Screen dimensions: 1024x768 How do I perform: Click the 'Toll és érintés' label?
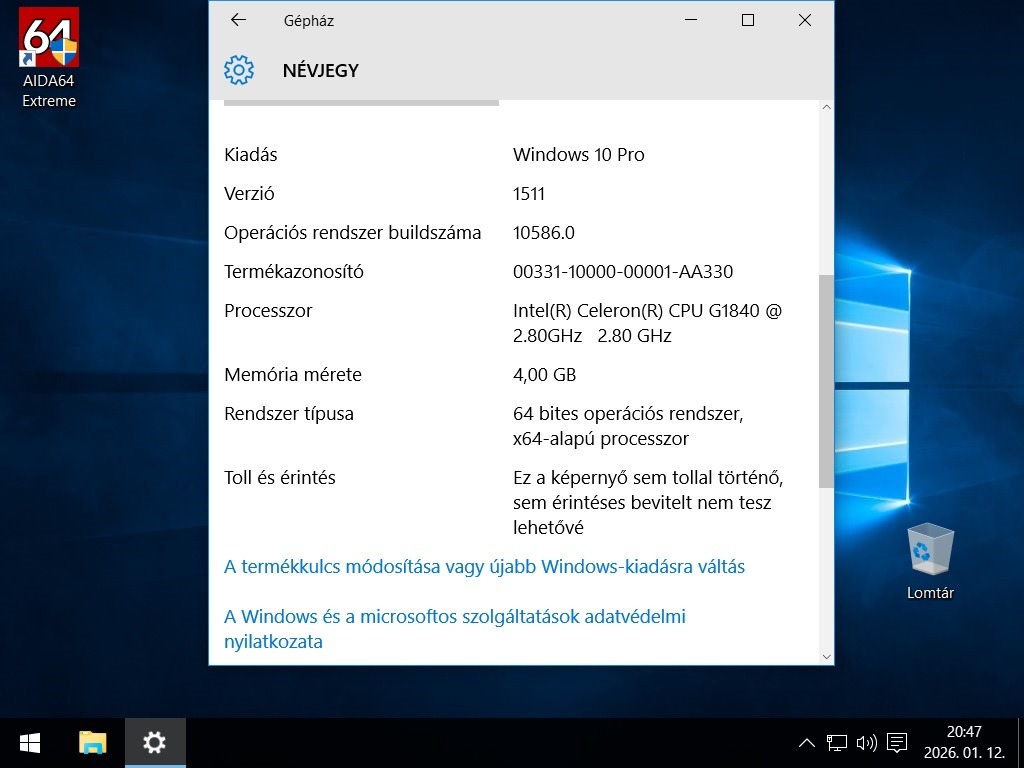(280, 478)
